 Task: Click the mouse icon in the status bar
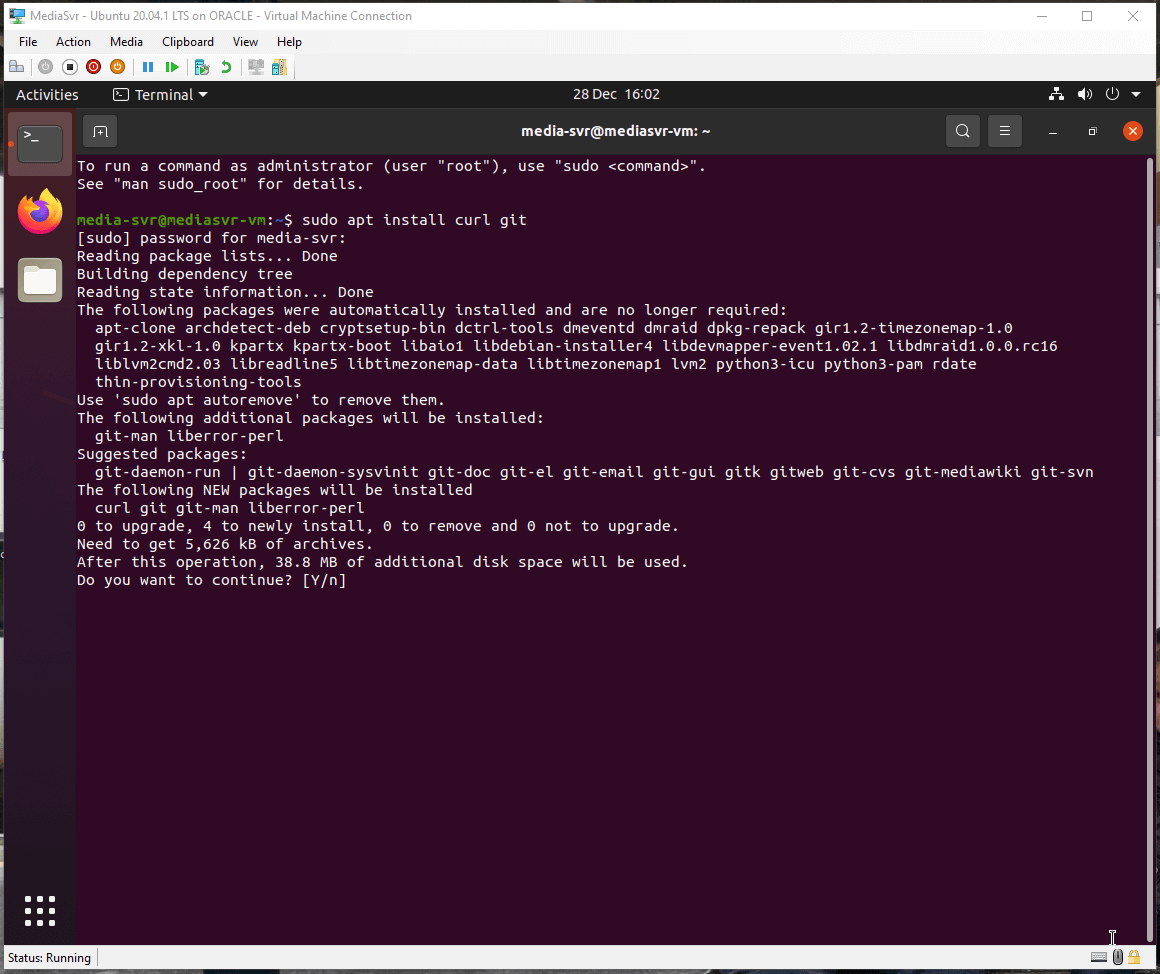pos(1118,957)
